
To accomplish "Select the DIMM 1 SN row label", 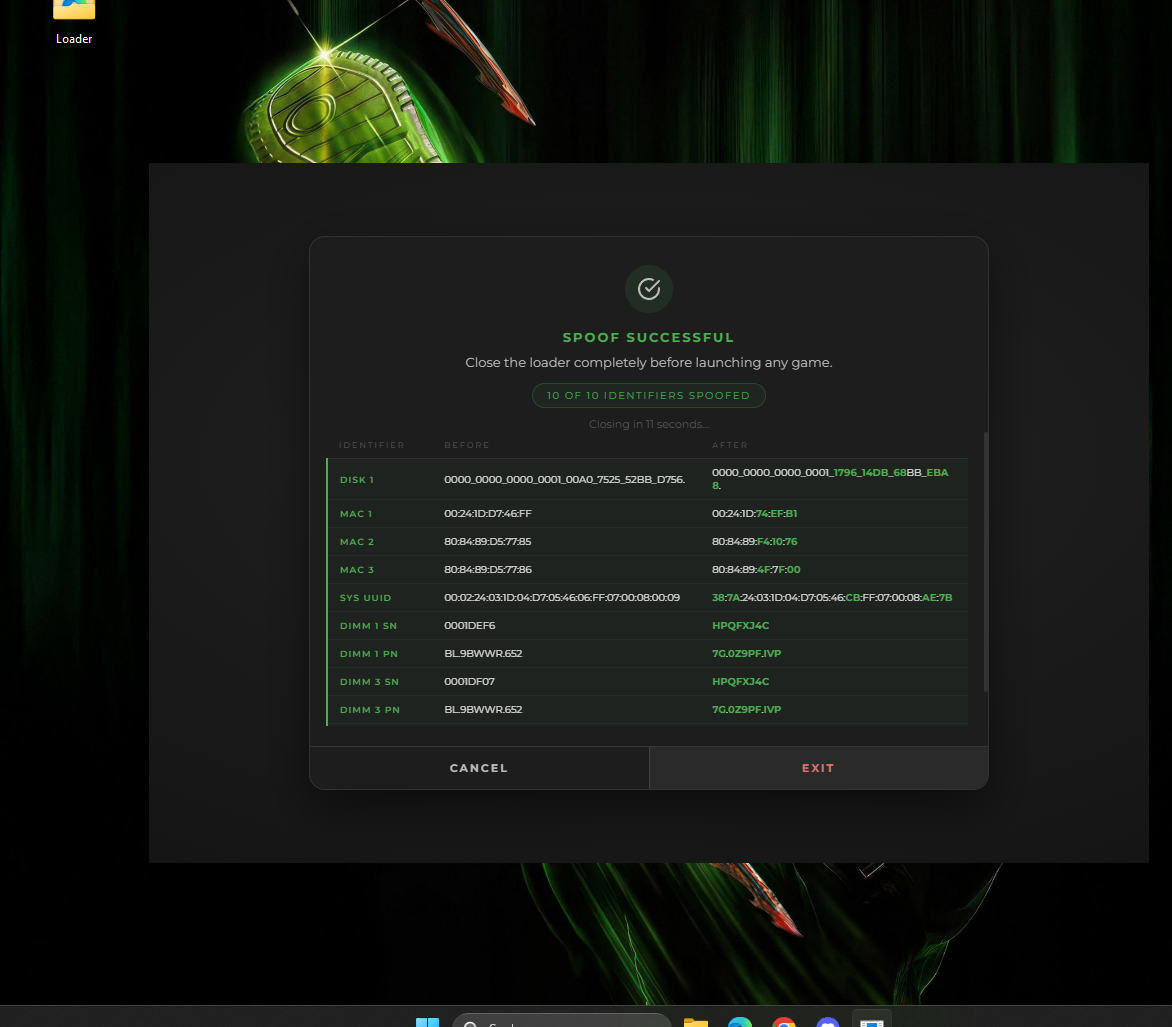I will click(x=368, y=626).
